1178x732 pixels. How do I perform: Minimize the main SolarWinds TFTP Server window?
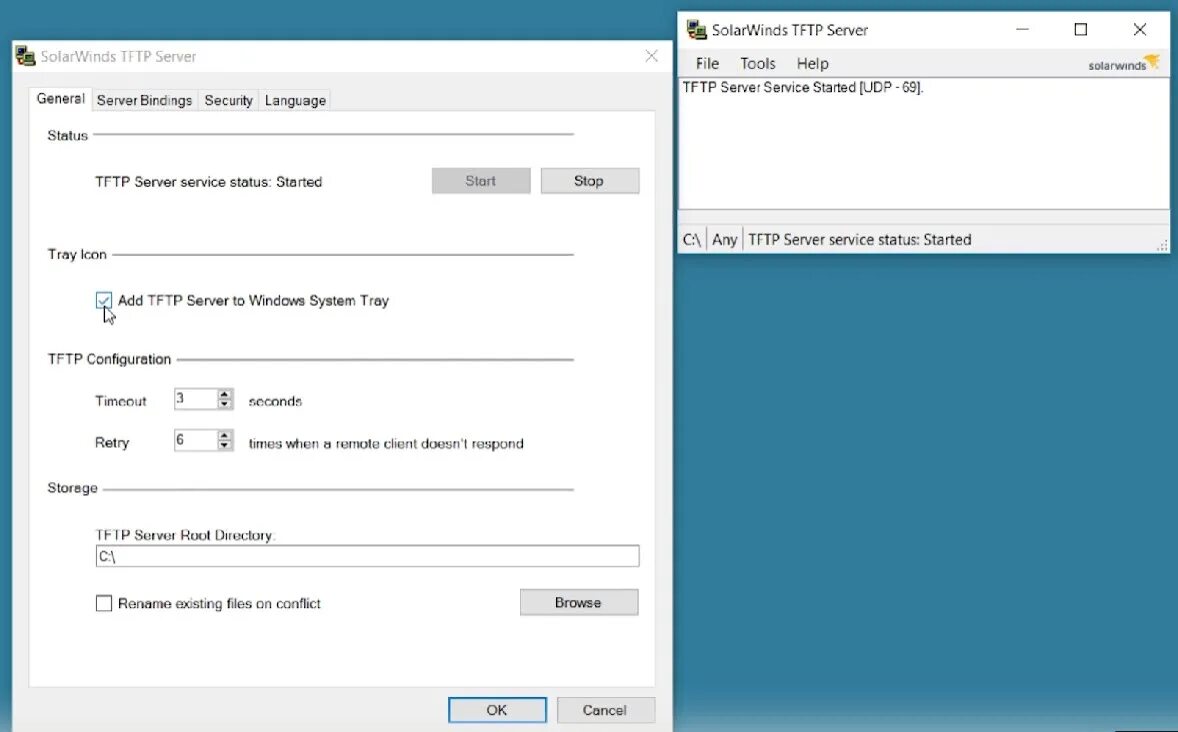(x=1022, y=29)
